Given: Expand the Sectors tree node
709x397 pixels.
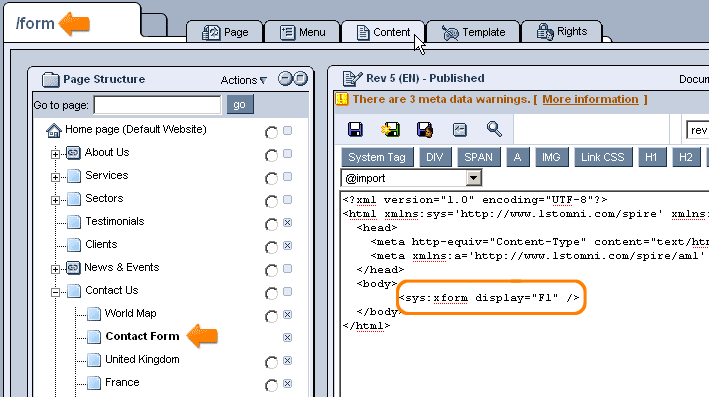Looking at the screenshot, I should click(x=55, y=200).
